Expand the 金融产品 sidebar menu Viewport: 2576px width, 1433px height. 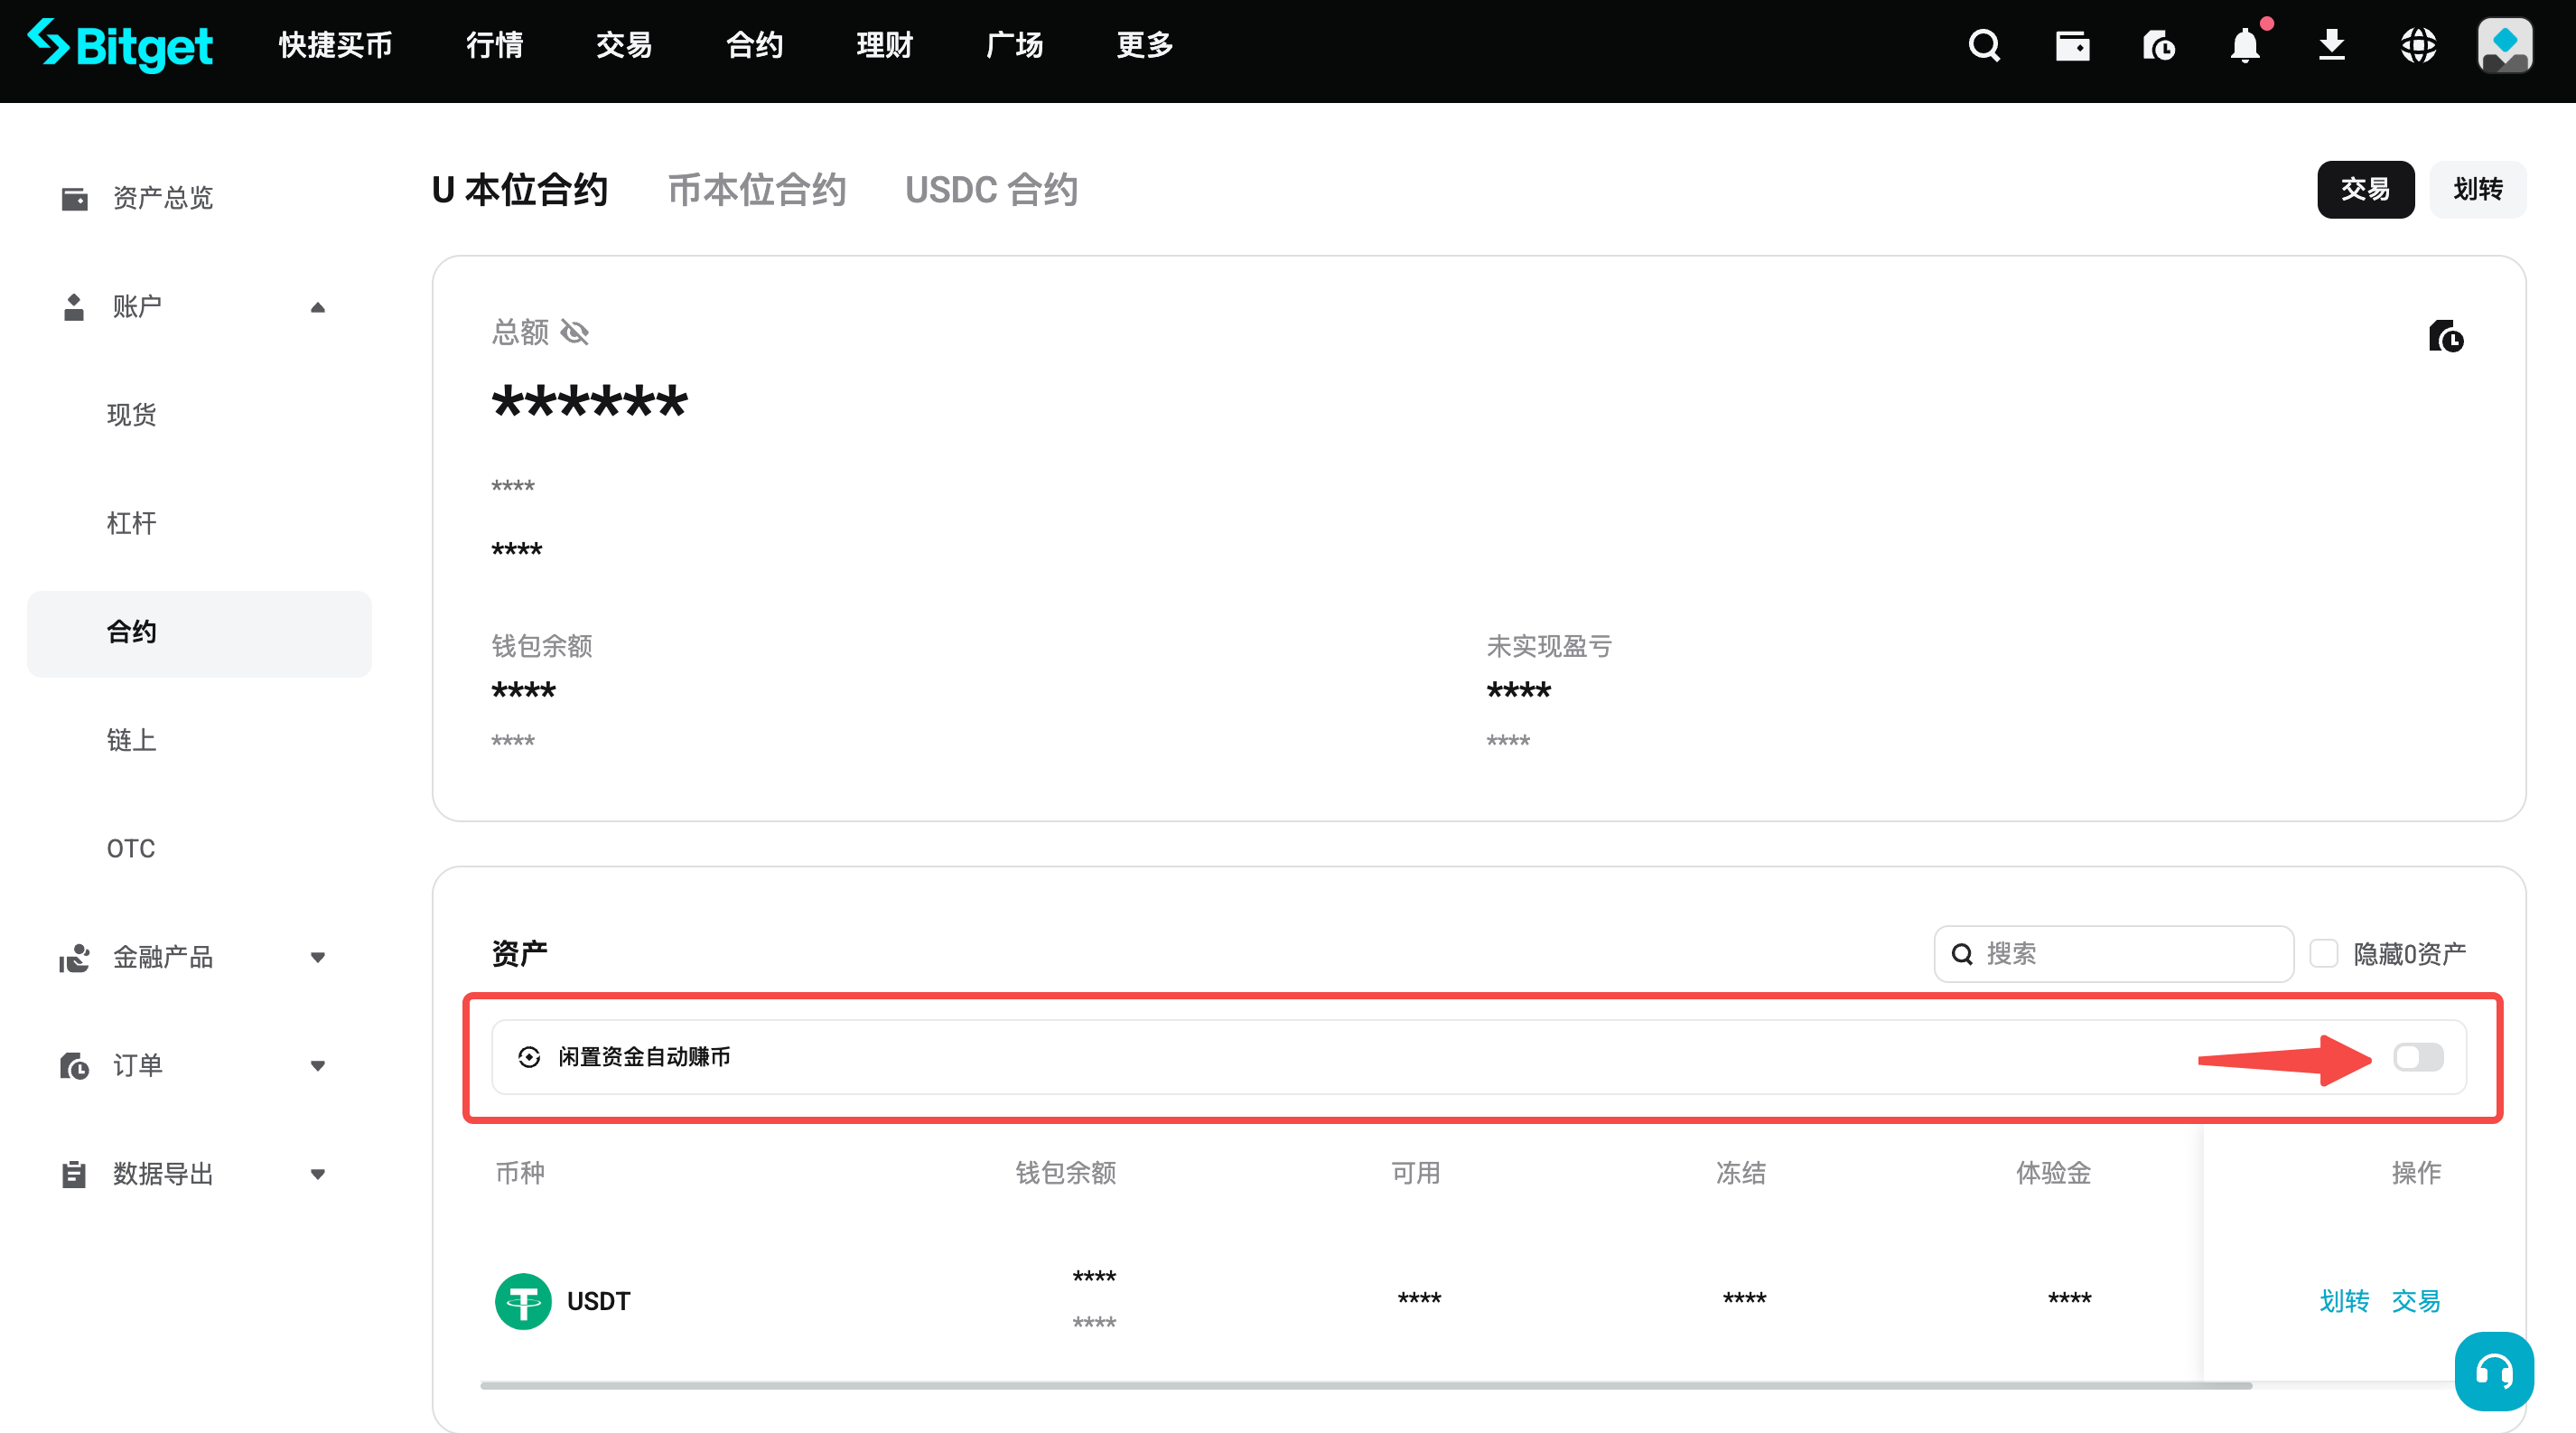pos(318,957)
